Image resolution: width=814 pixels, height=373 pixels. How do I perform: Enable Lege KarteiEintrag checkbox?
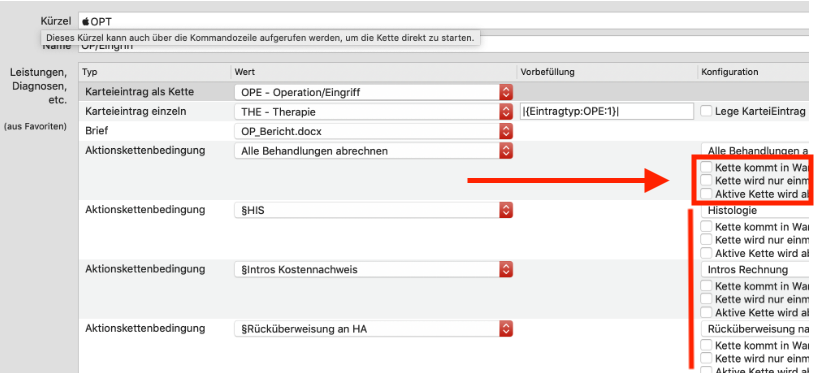point(706,110)
